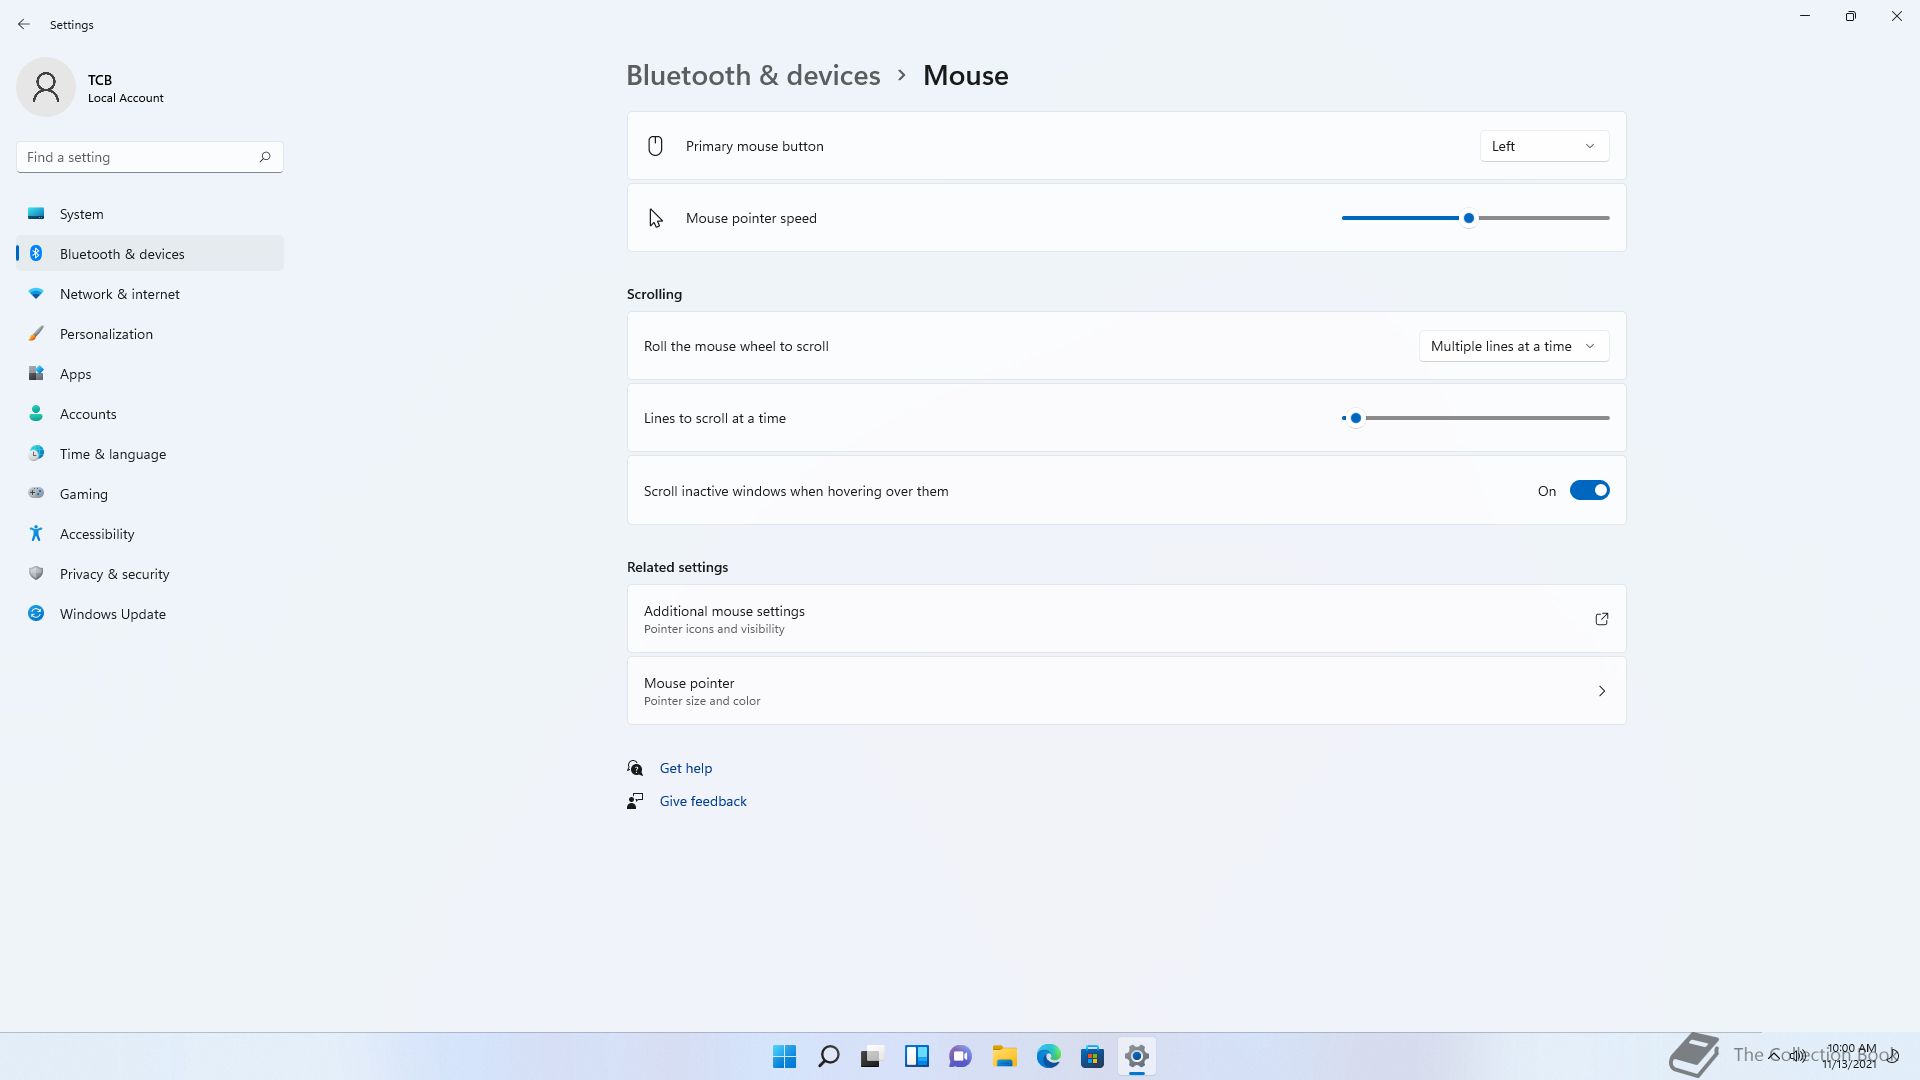
Task: Open File Explorer from taskbar
Action: (1004, 1056)
